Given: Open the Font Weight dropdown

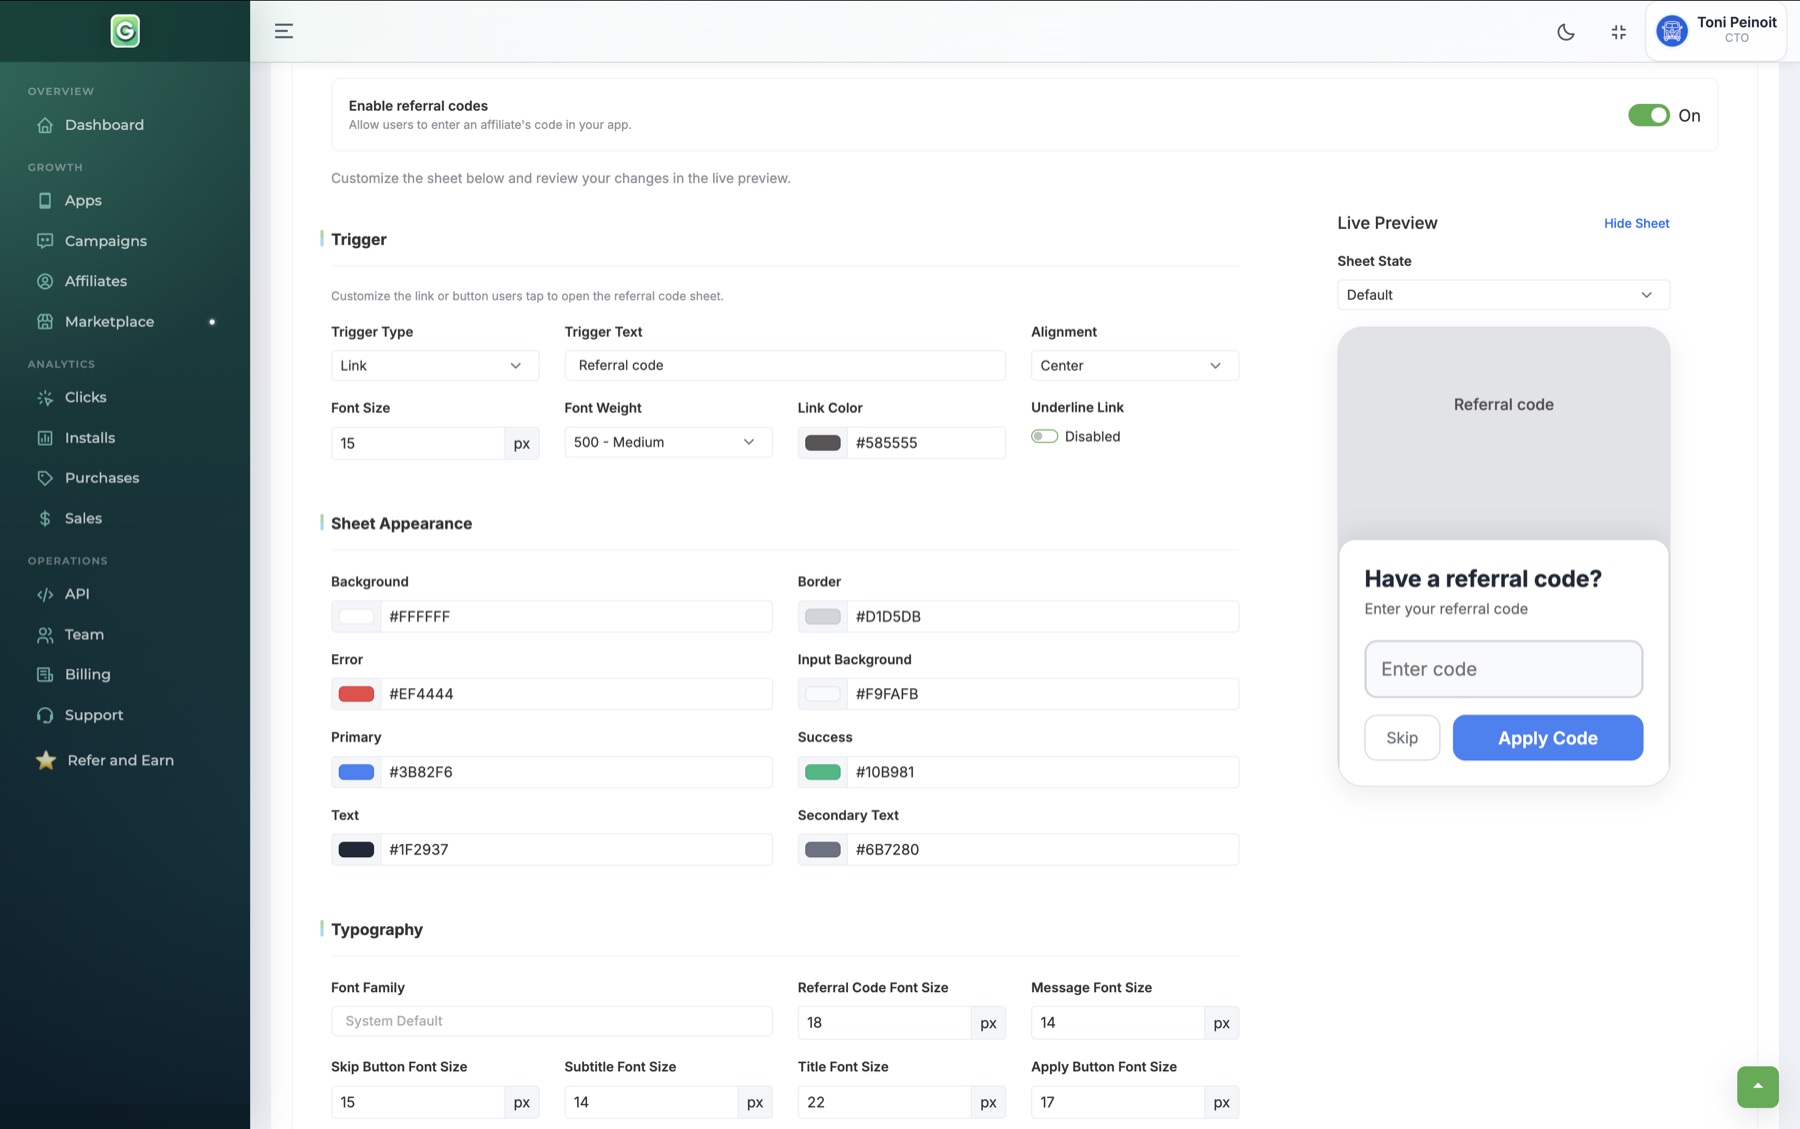Looking at the screenshot, I should coord(668,442).
